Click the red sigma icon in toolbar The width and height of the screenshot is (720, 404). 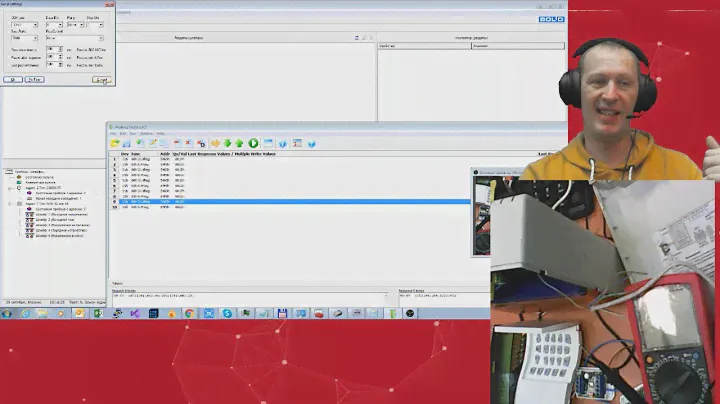(201, 144)
